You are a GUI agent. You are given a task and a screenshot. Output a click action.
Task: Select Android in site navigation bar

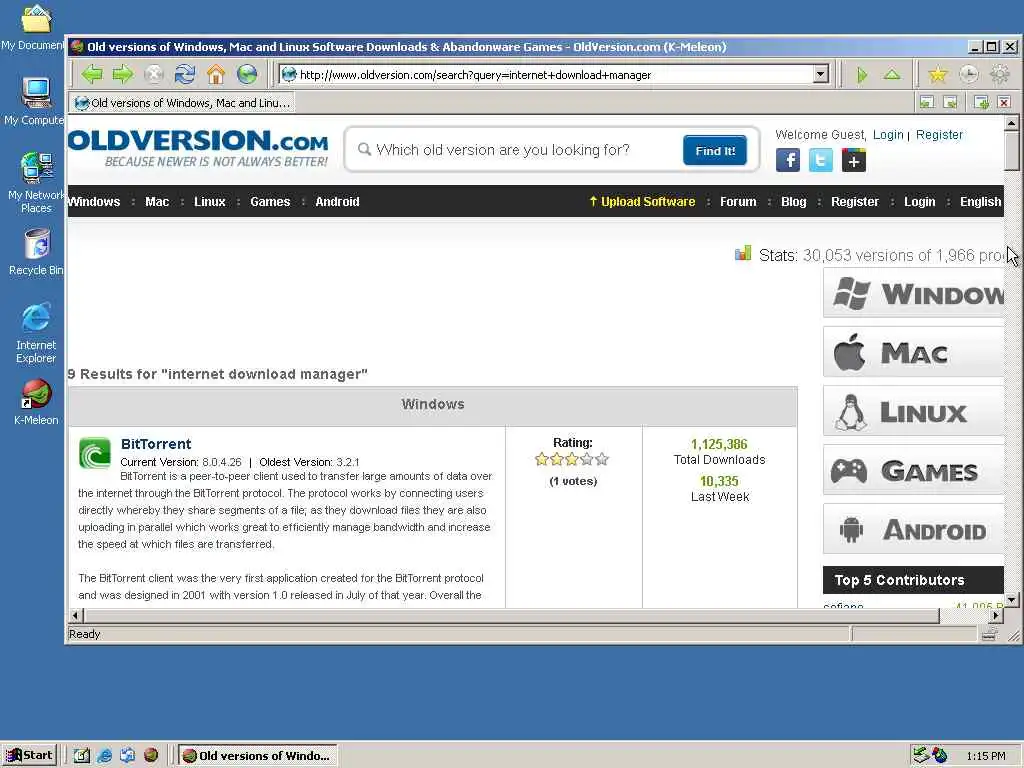coord(337,202)
